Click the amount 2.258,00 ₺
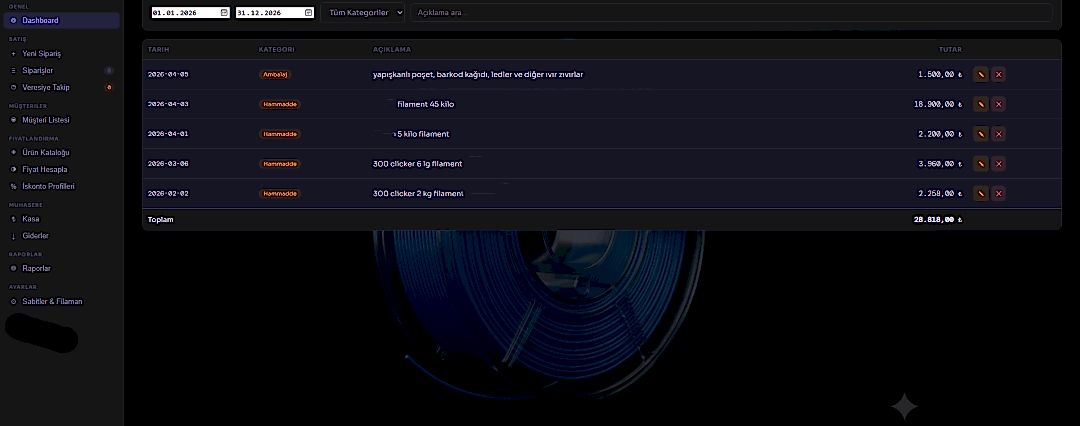This screenshot has width=1080, height=426. pos(940,194)
